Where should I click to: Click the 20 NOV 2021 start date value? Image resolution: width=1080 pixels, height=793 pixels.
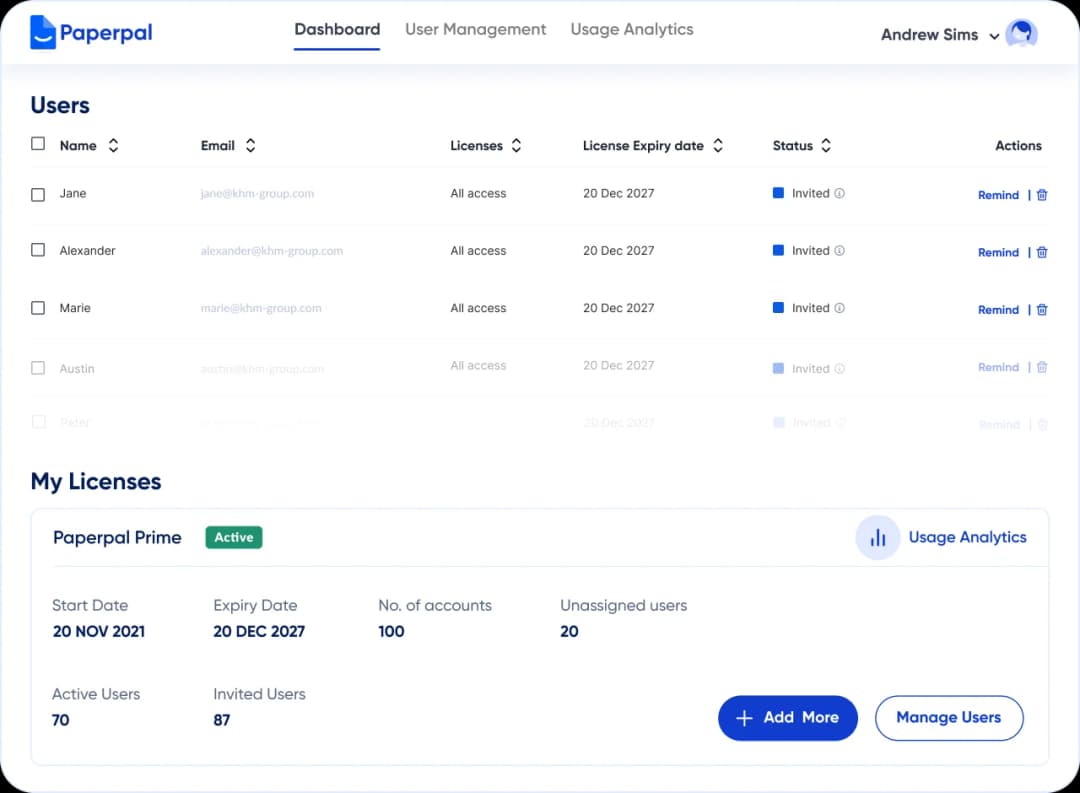coord(98,631)
